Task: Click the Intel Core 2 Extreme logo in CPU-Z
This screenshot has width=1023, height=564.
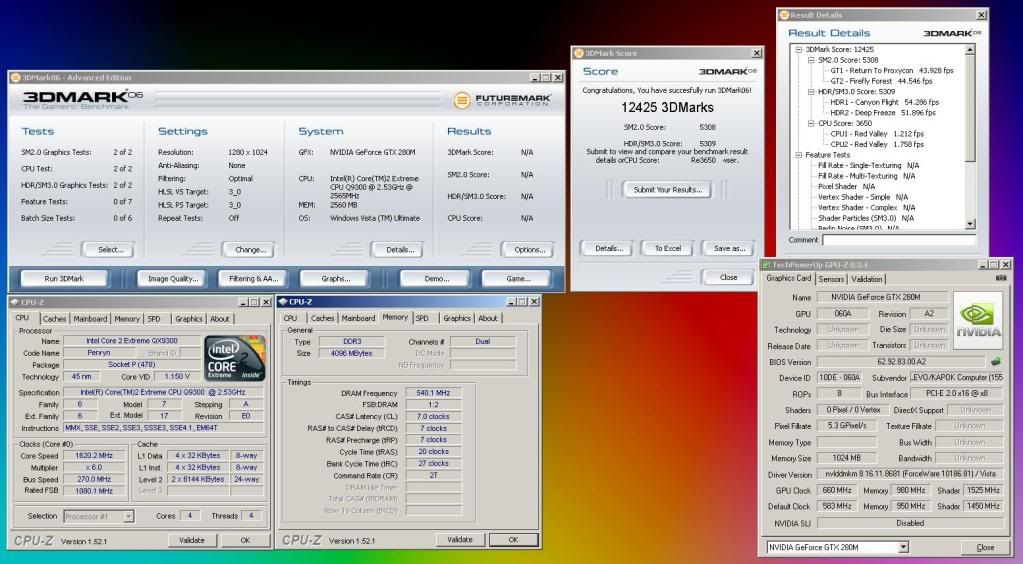Action: [235, 358]
